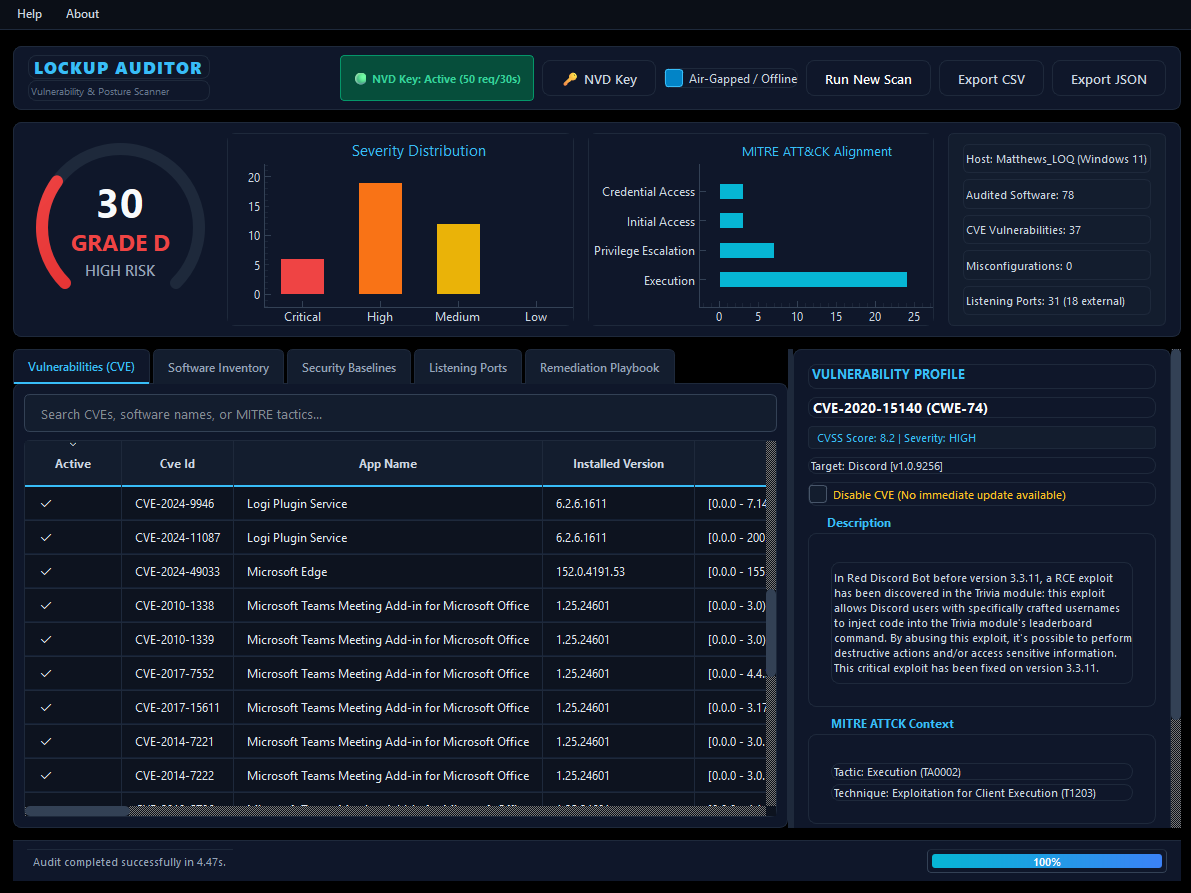The image size is (1191, 893).
Task: Click the Export CSV button
Action: pos(991,79)
